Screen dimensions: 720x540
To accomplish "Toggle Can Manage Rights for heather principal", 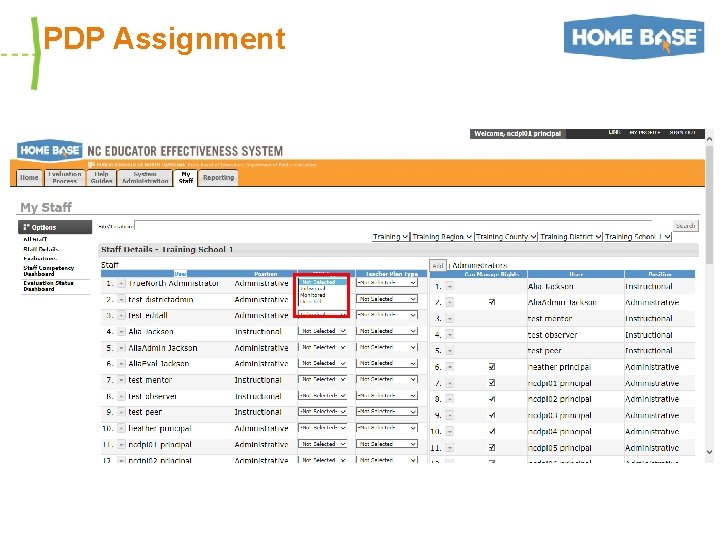I will pyautogui.click(x=492, y=367).
